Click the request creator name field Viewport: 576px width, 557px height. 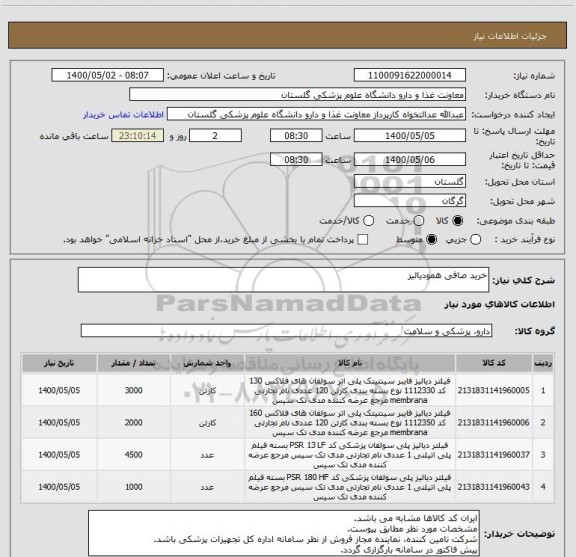click(x=316, y=114)
